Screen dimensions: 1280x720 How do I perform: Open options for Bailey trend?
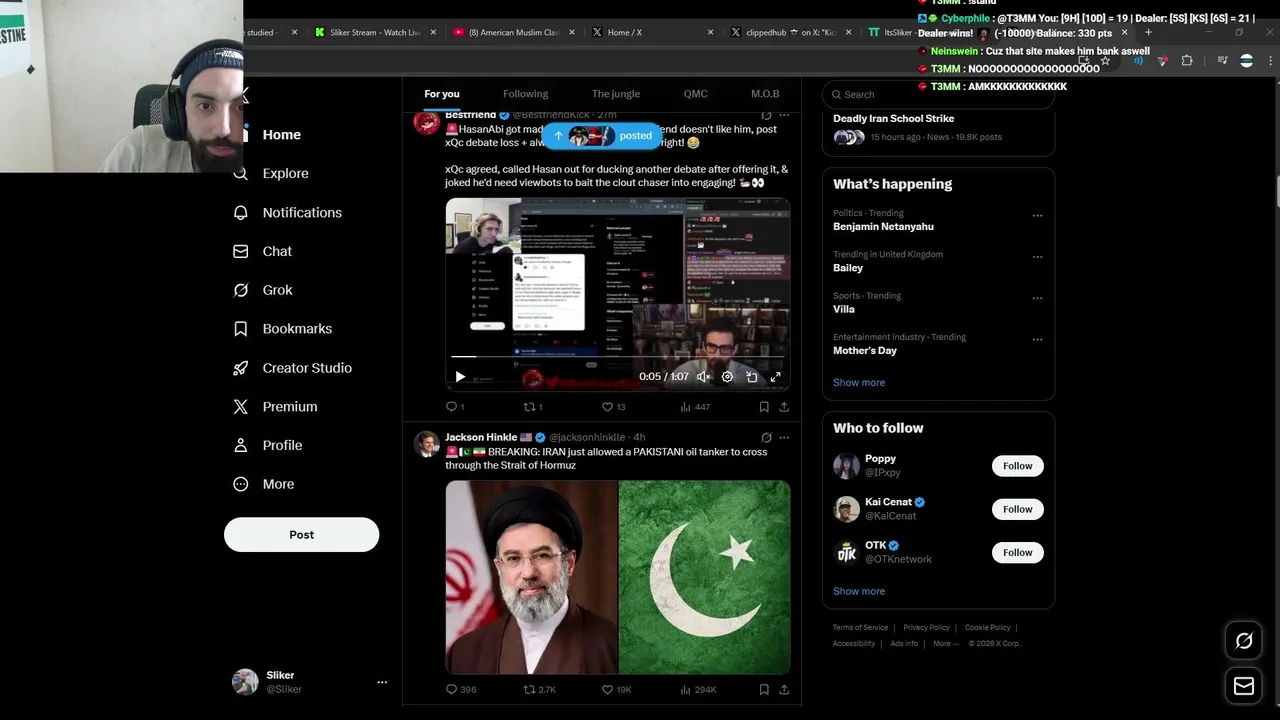pos(1037,257)
